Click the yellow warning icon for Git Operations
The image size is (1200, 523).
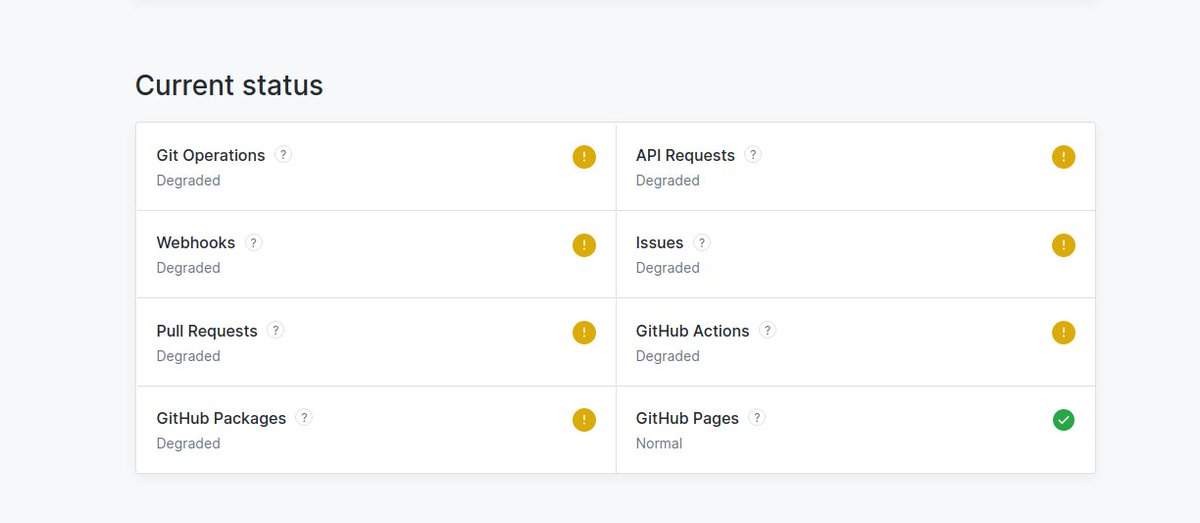(x=584, y=157)
